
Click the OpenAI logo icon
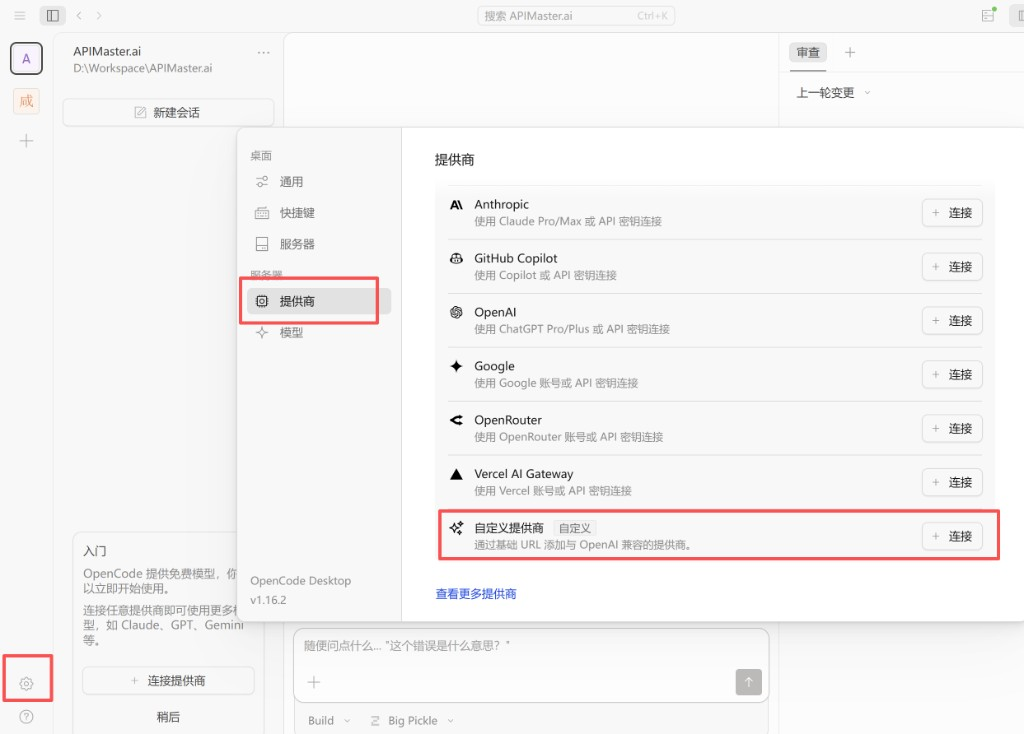coord(456,312)
